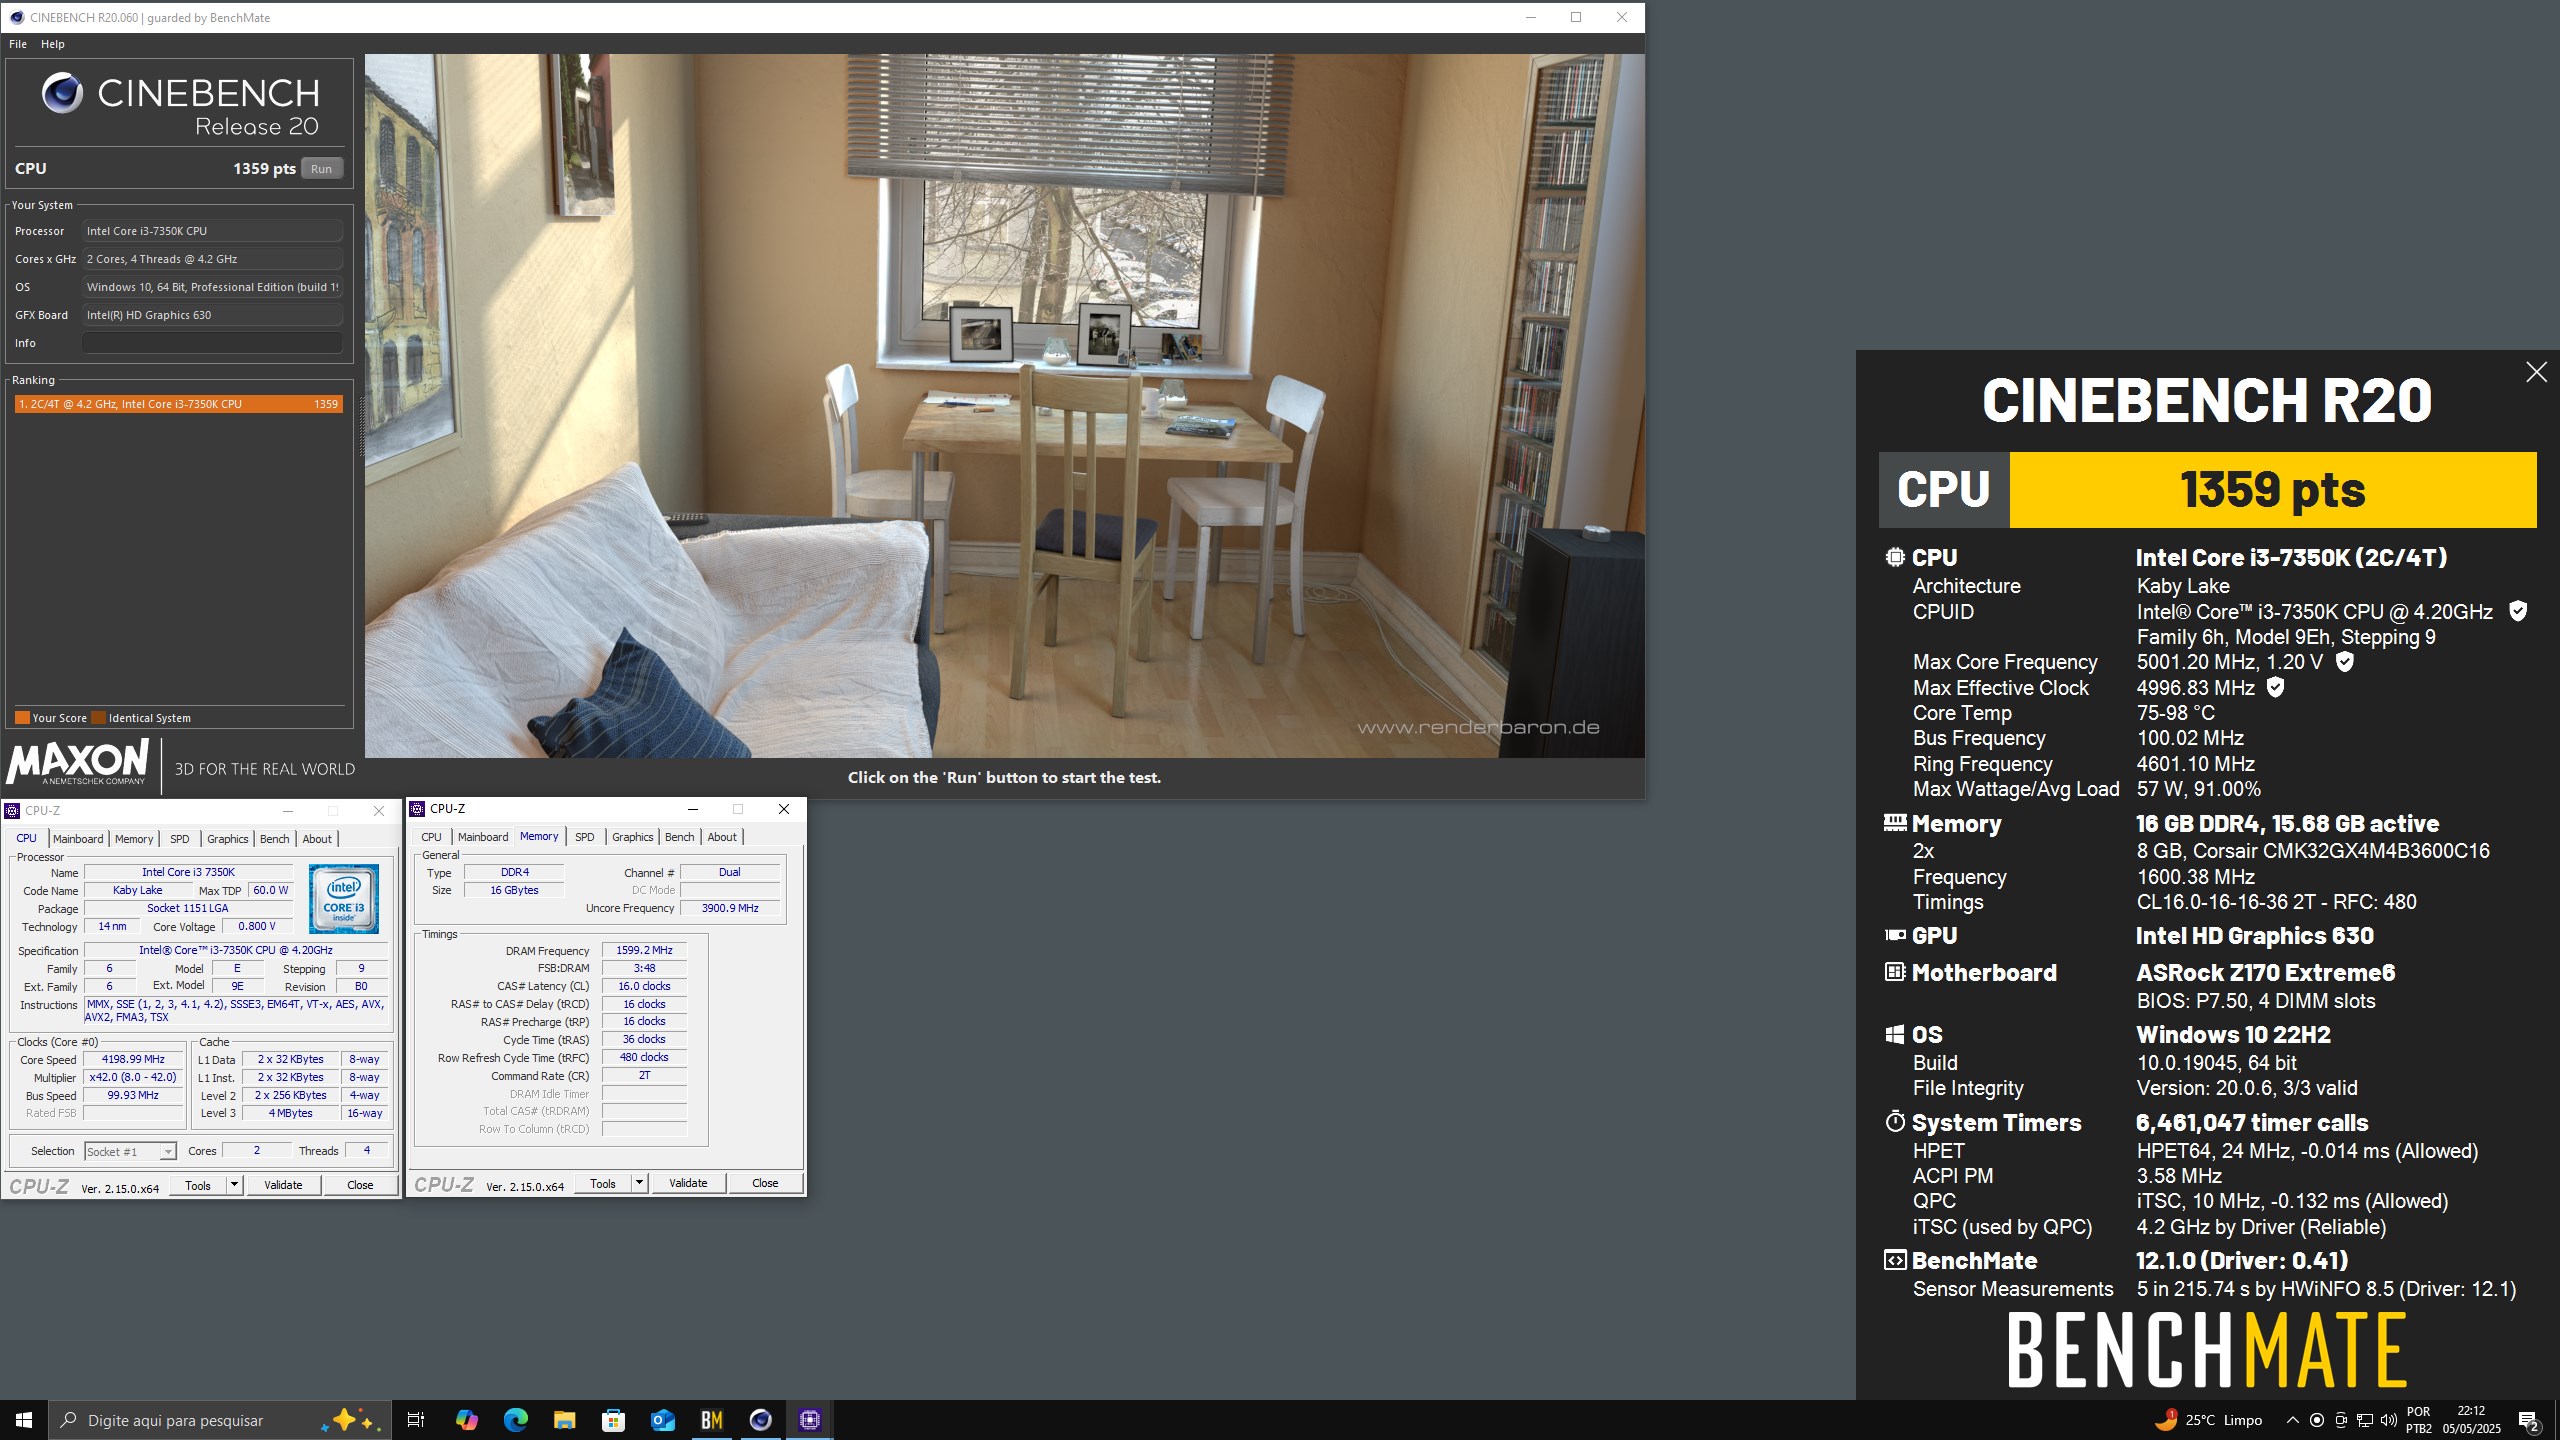Click the Core Speed value 4198.99 MHz
The width and height of the screenshot is (2560, 1440).
coord(133,1059)
